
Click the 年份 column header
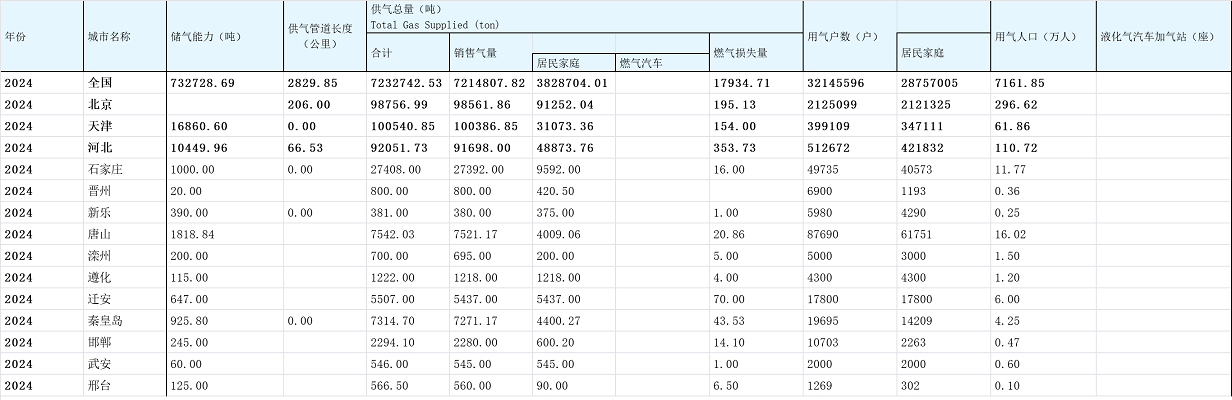(x=15, y=36)
